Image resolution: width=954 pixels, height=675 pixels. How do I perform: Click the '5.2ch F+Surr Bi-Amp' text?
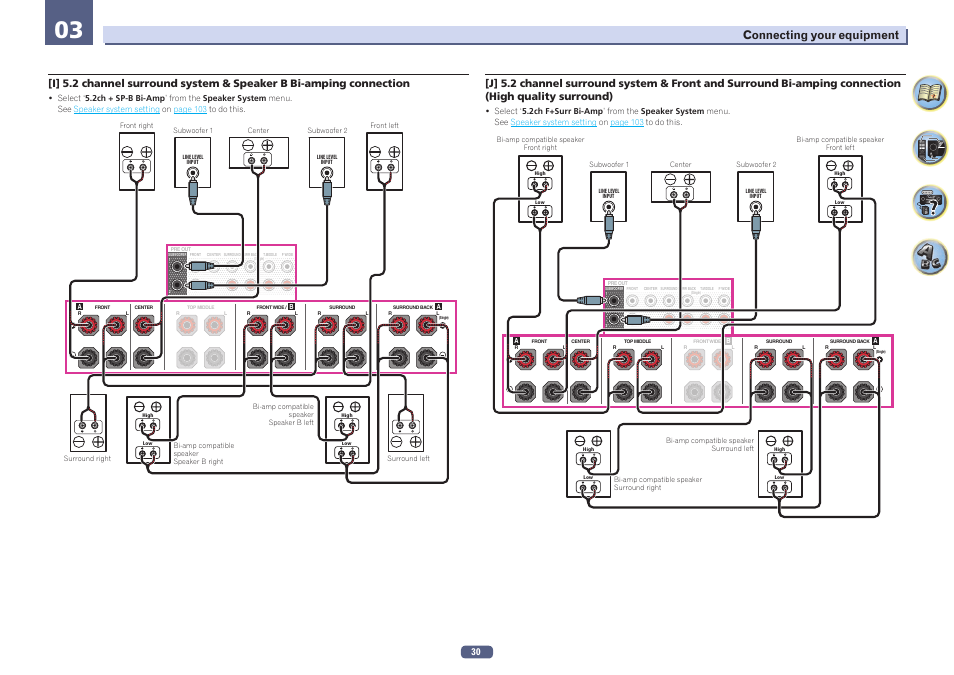(x=562, y=111)
